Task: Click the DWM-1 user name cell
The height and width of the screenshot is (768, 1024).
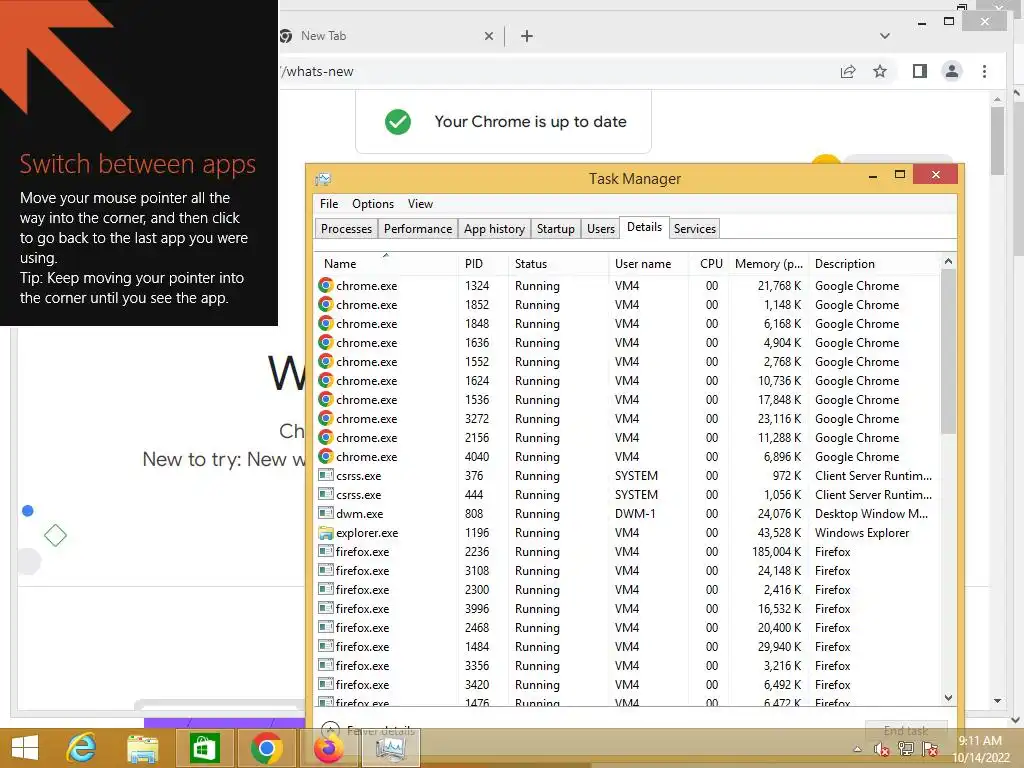Action: tap(635, 514)
